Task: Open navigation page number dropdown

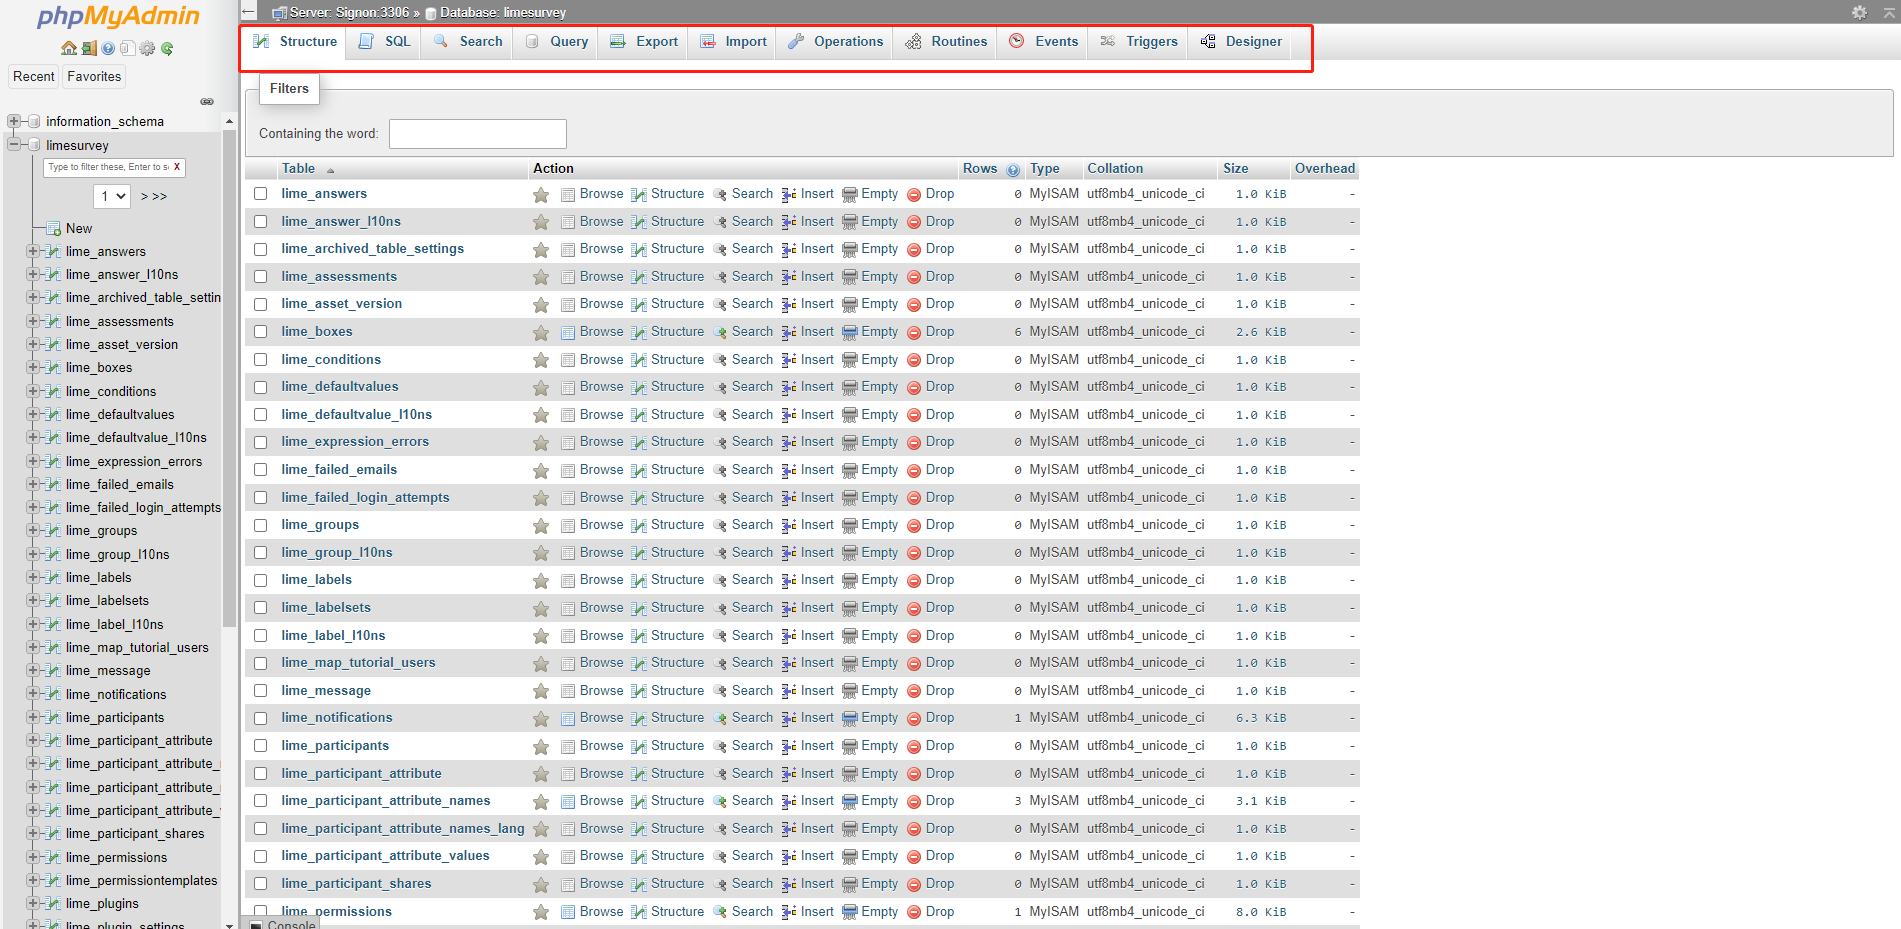Action: pos(112,196)
